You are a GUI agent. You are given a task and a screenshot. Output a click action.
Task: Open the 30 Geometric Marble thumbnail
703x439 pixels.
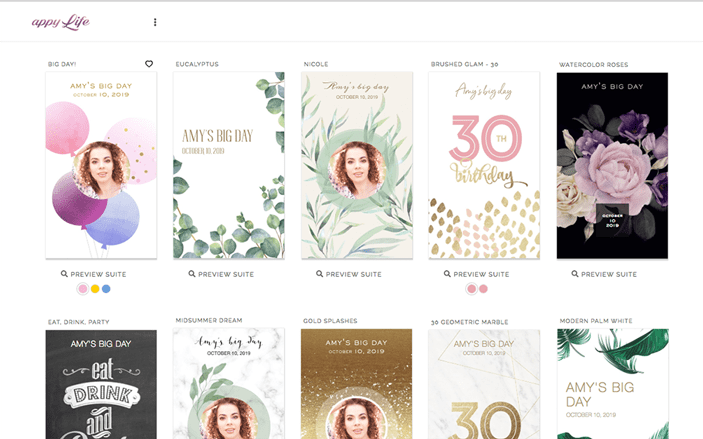pyautogui.click(x=484, y=384)
